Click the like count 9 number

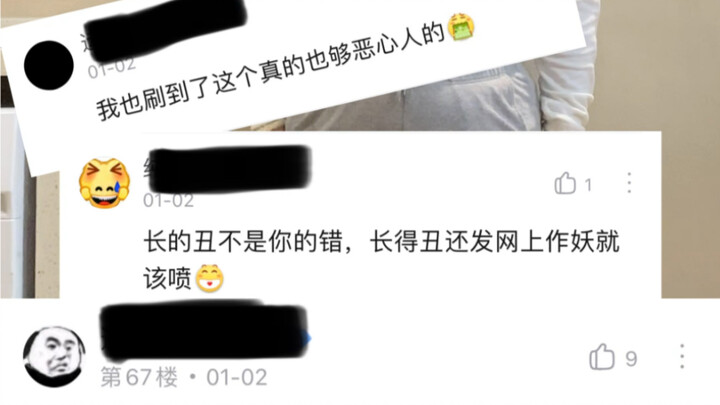[631, 359]
